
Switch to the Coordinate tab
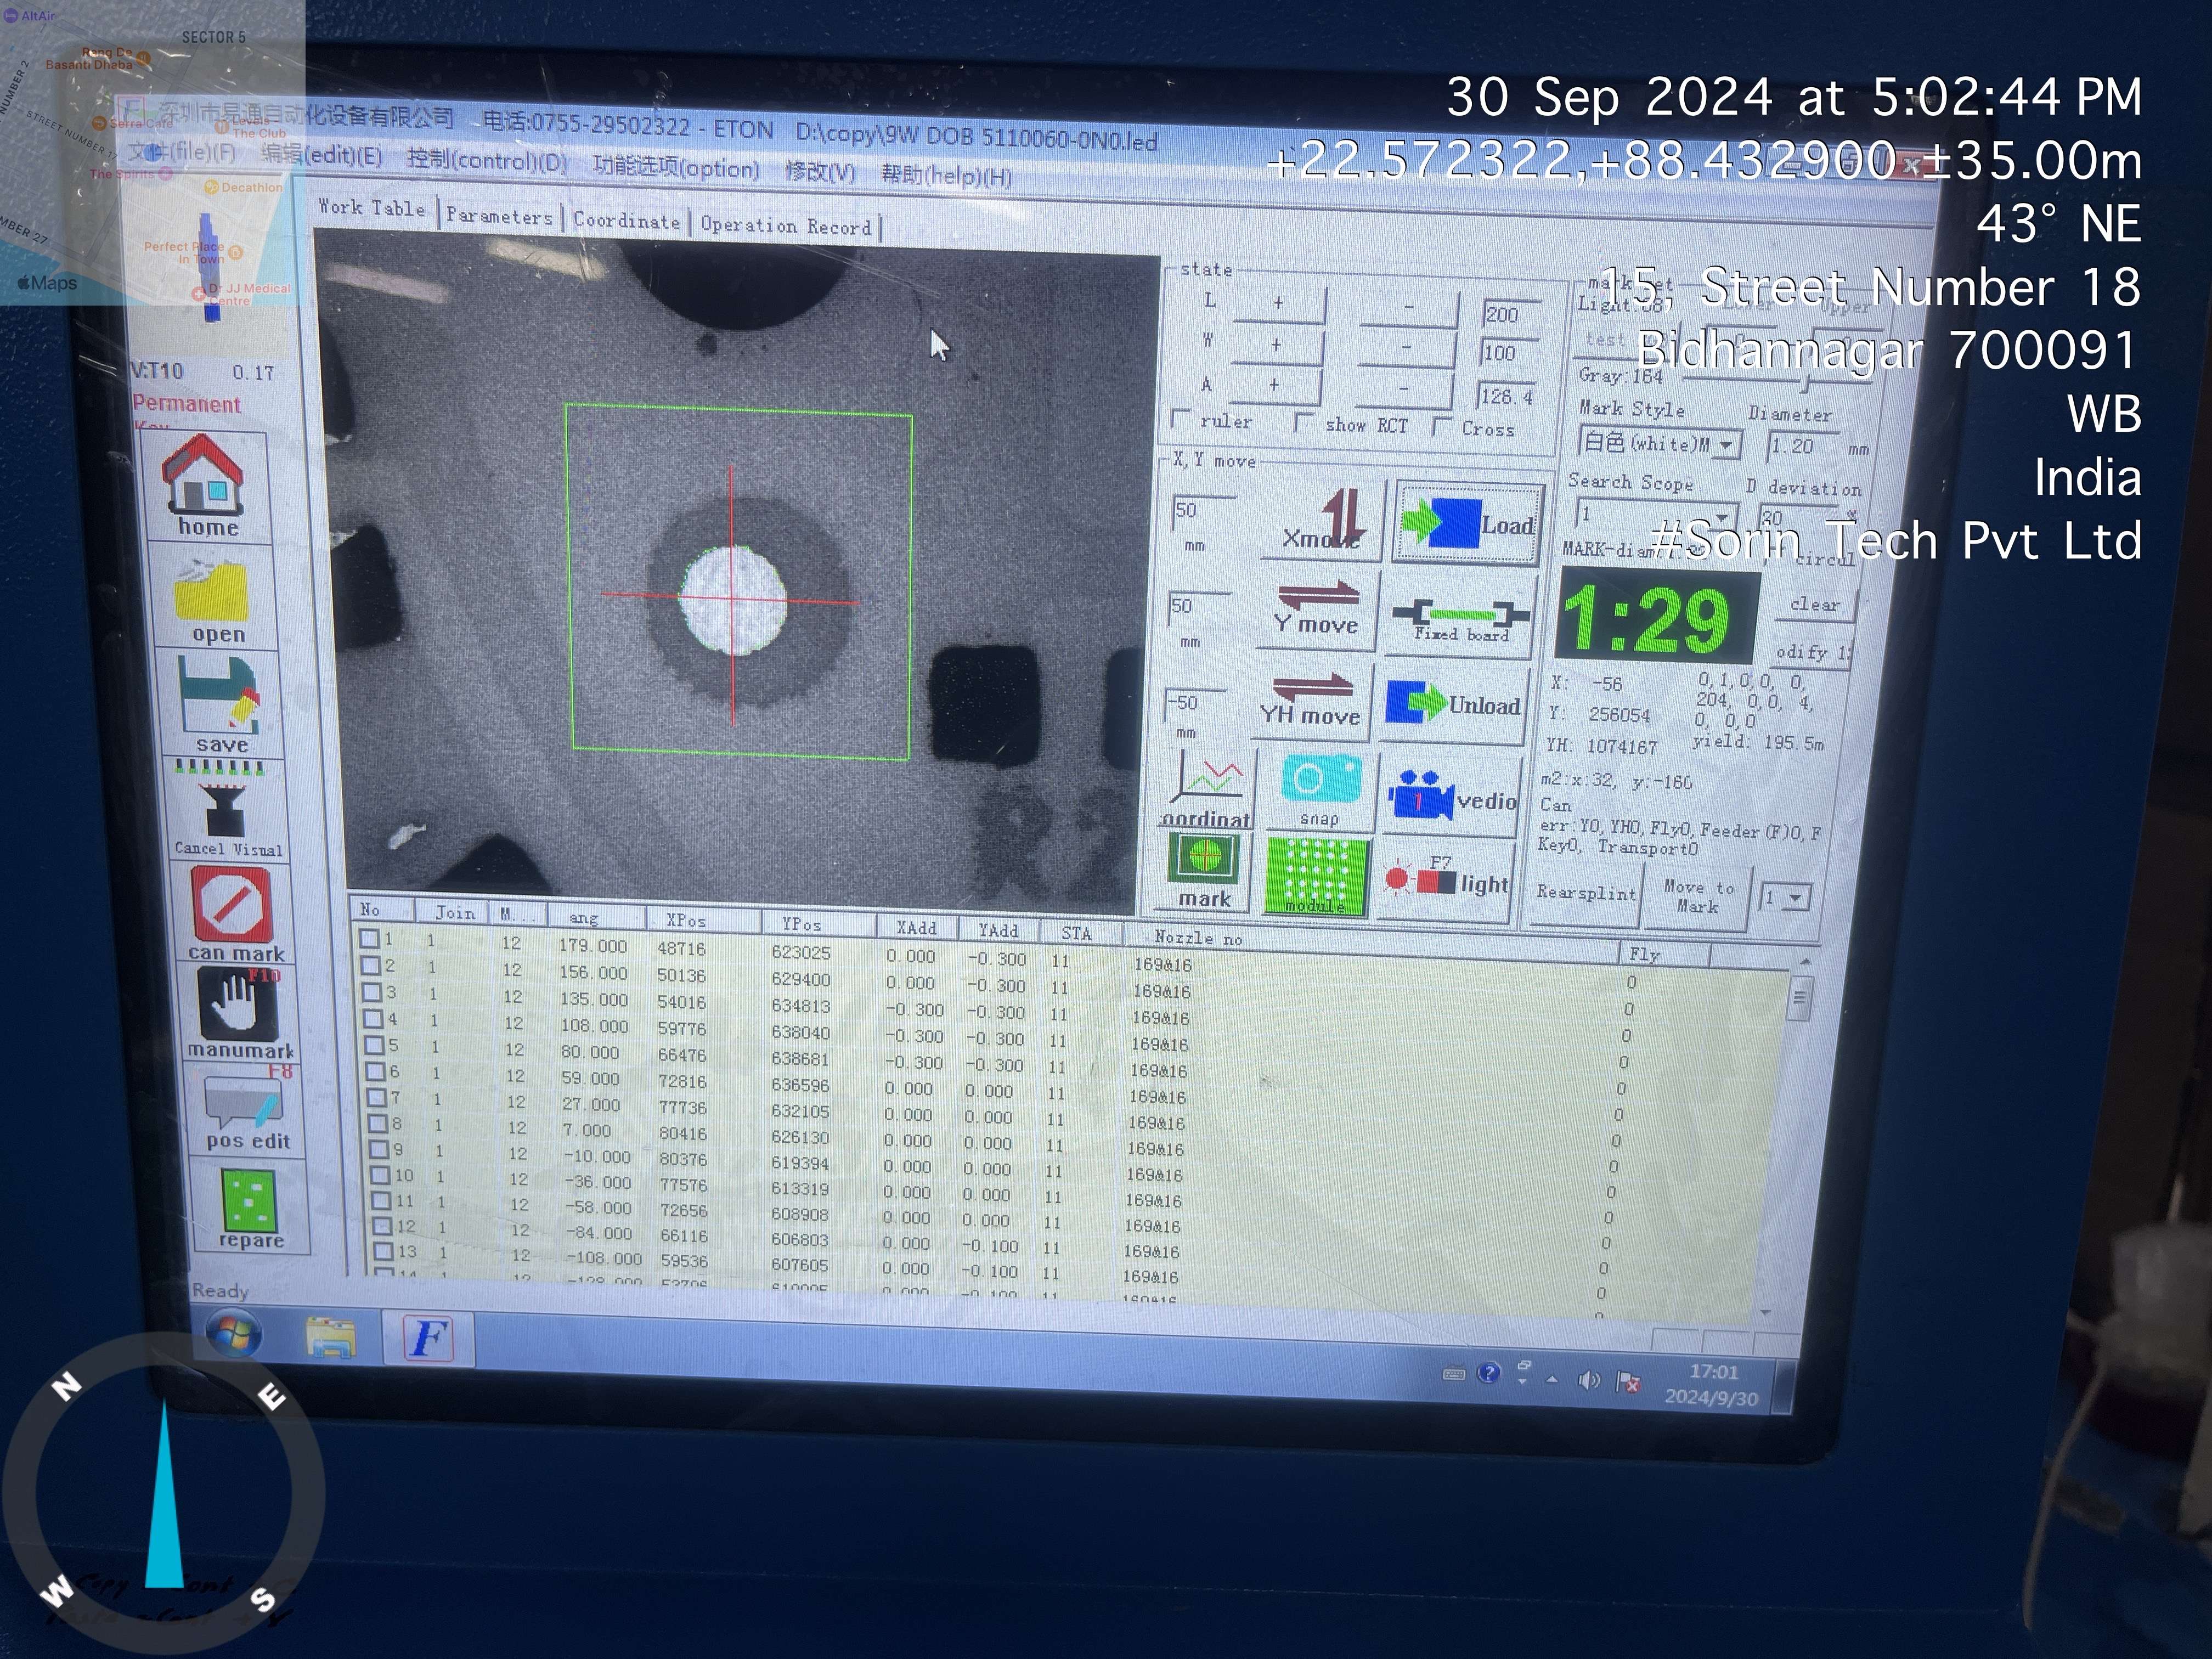tap(627, 221)
